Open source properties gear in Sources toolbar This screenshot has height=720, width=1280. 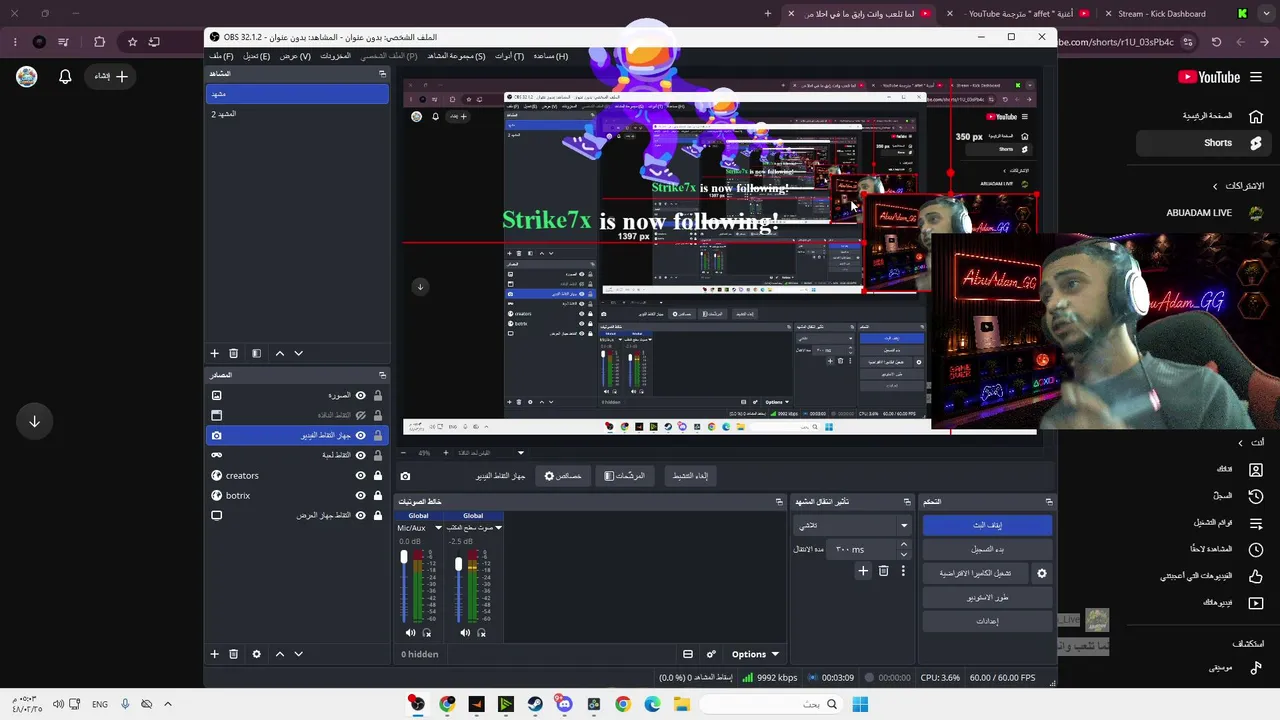click(256, 654)
